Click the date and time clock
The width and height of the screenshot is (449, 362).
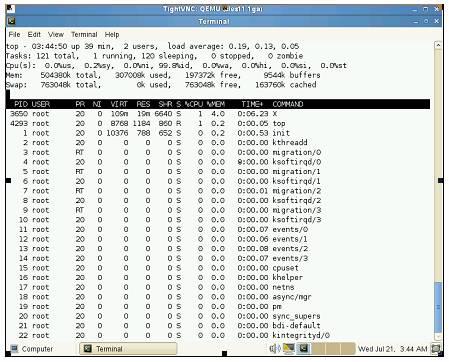[x=393, y=349]
